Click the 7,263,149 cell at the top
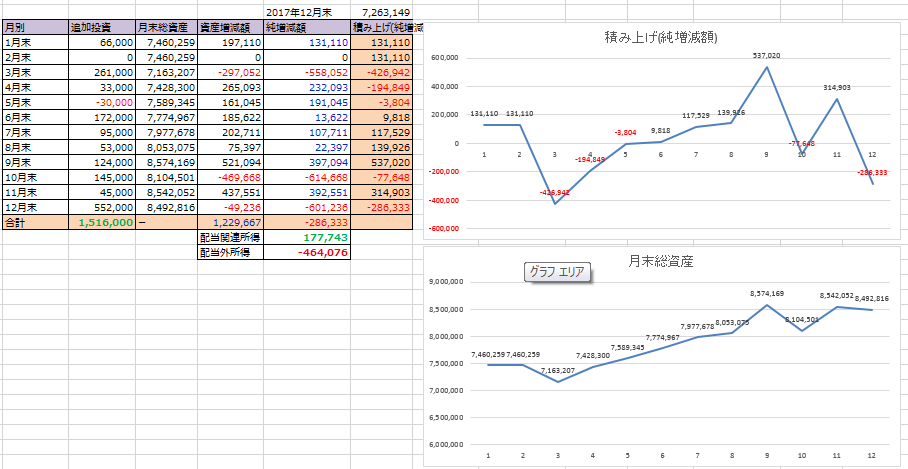This screenshot has height=469, width=908. 382,12
